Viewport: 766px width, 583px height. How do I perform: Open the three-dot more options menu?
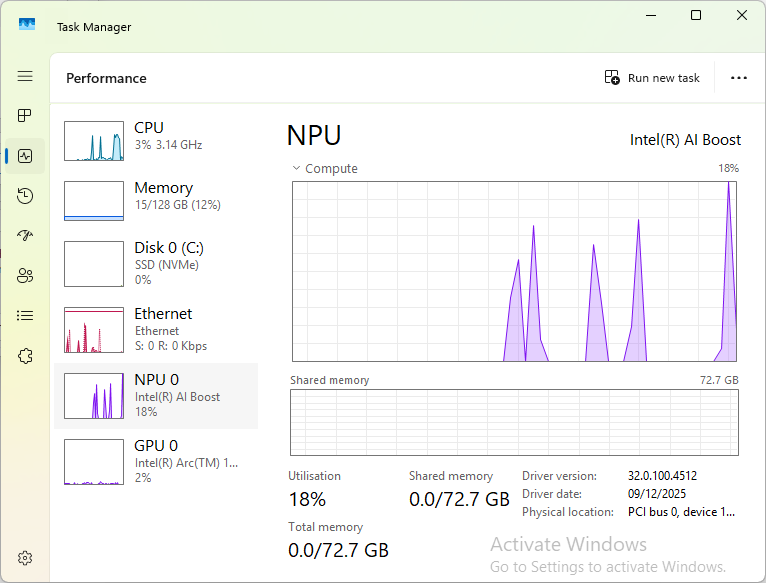739,78
